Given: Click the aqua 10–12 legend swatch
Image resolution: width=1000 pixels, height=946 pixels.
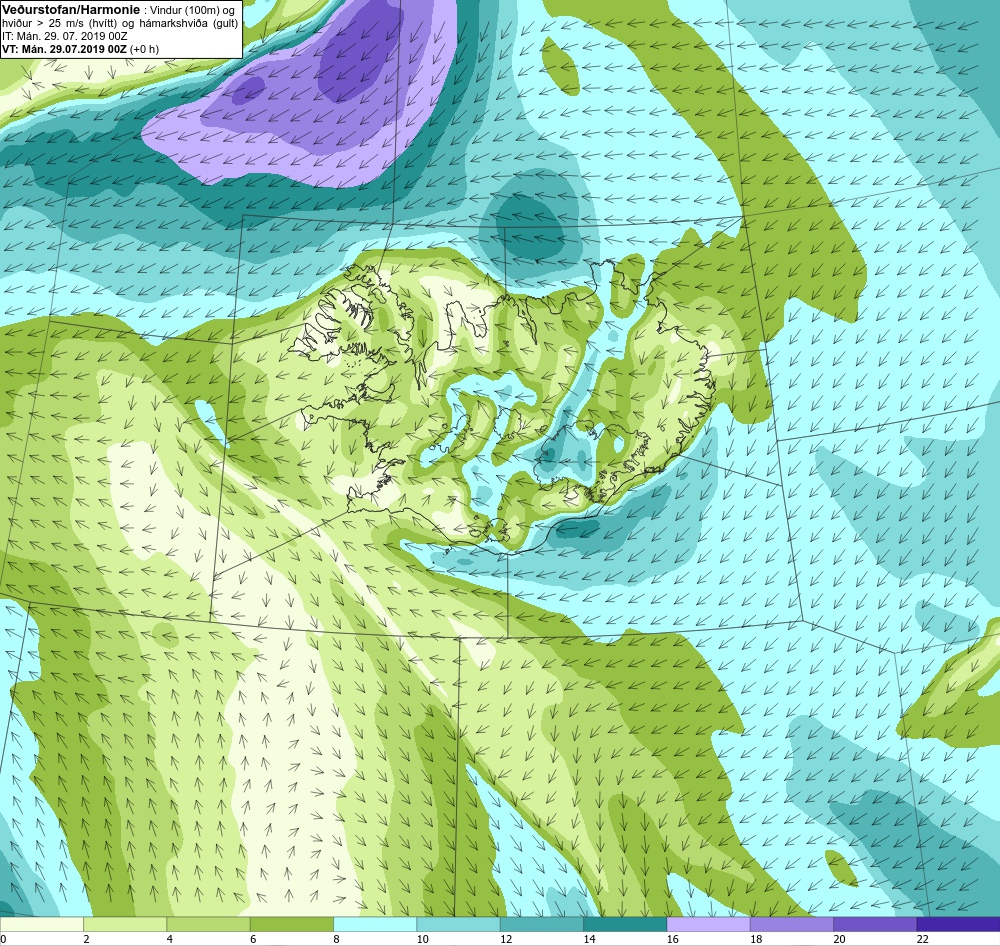Looking at the screenshot, I should pos(458,924).
